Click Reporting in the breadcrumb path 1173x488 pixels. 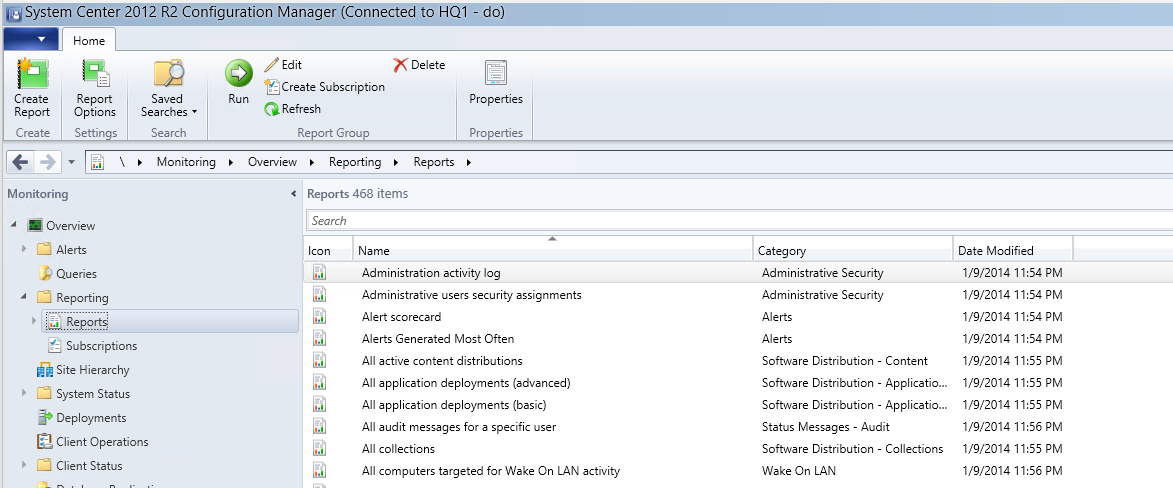pyautogui.click(x=355, y=162)
